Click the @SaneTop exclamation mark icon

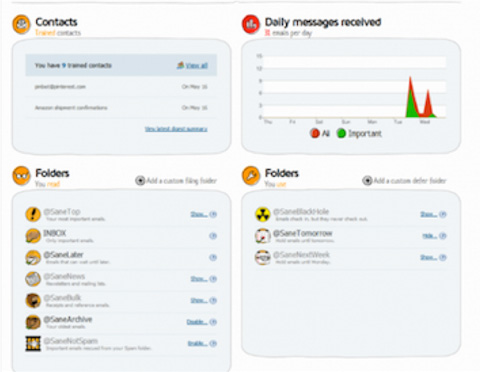tap(33, 214)
